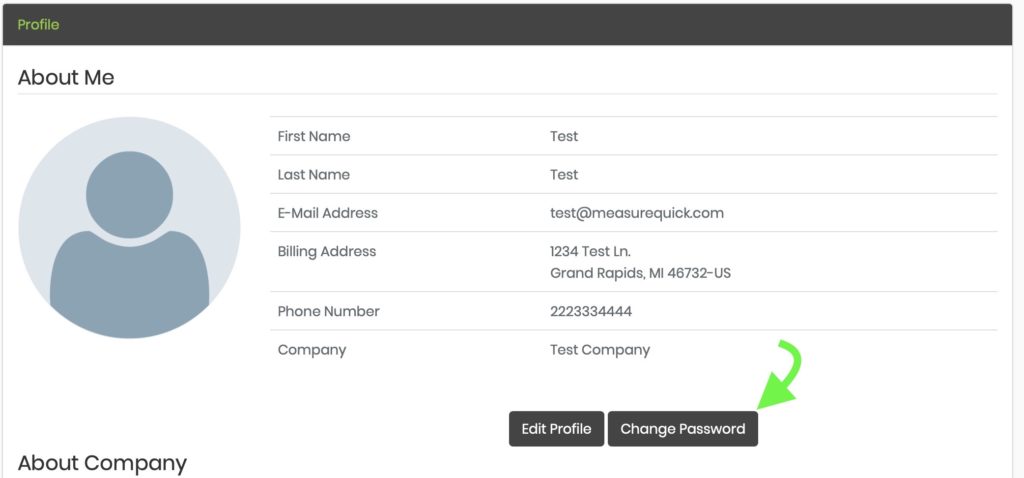Viewport: 1024px width, 478px height.
Task: Click the Test Company value
Action: coord(600,350)
